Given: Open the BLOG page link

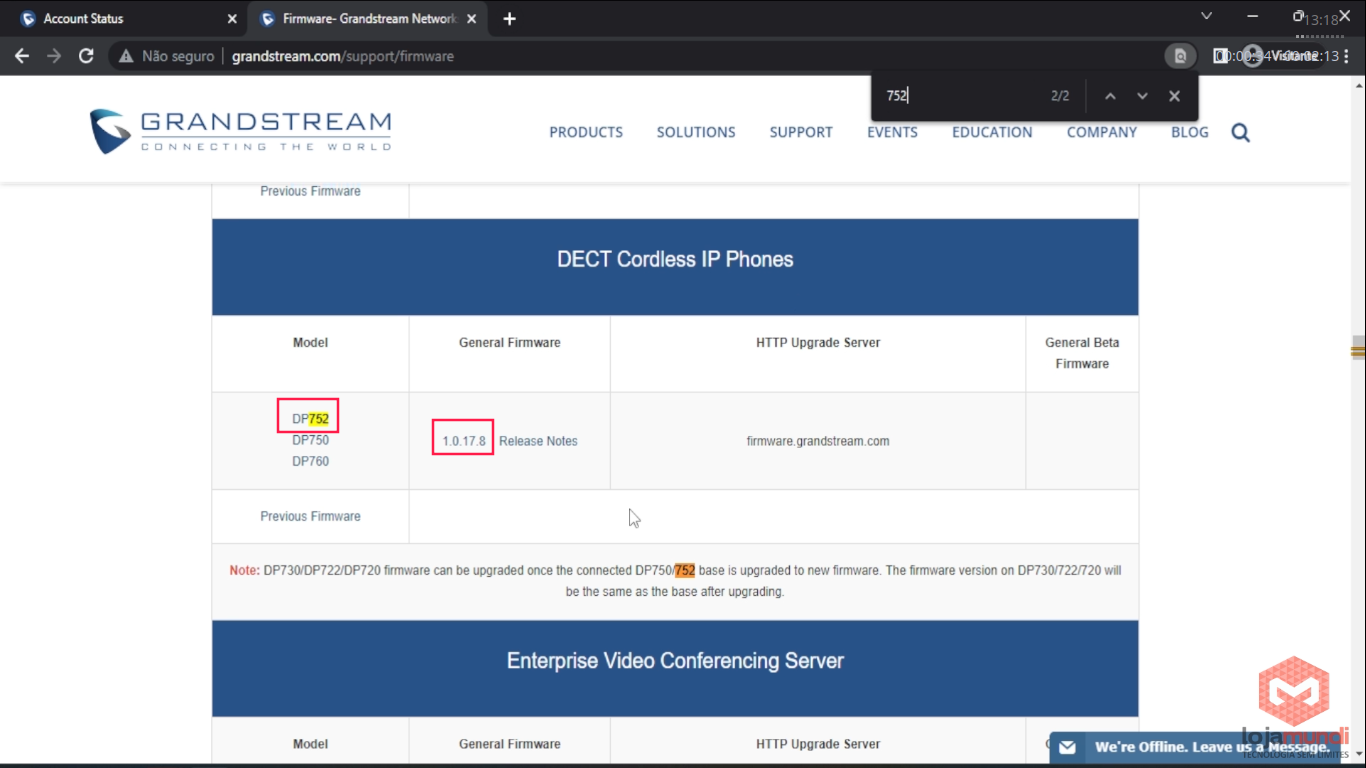Looking at the screenshot, I should coord(1190,132).
